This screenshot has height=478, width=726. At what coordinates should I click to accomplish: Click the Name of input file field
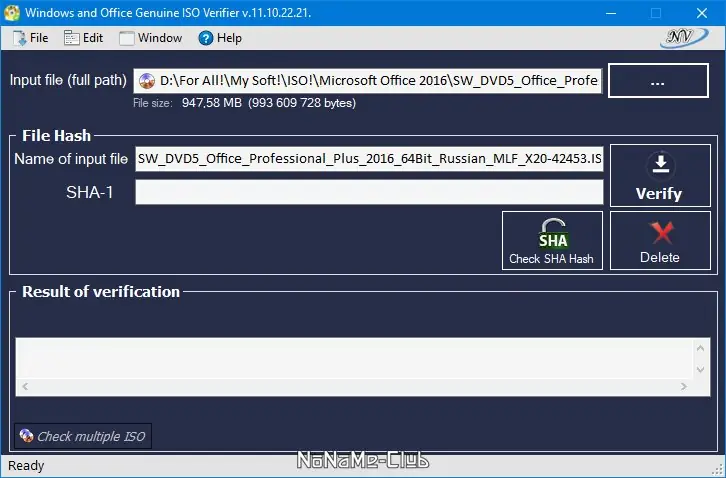(x=369, y=159)
